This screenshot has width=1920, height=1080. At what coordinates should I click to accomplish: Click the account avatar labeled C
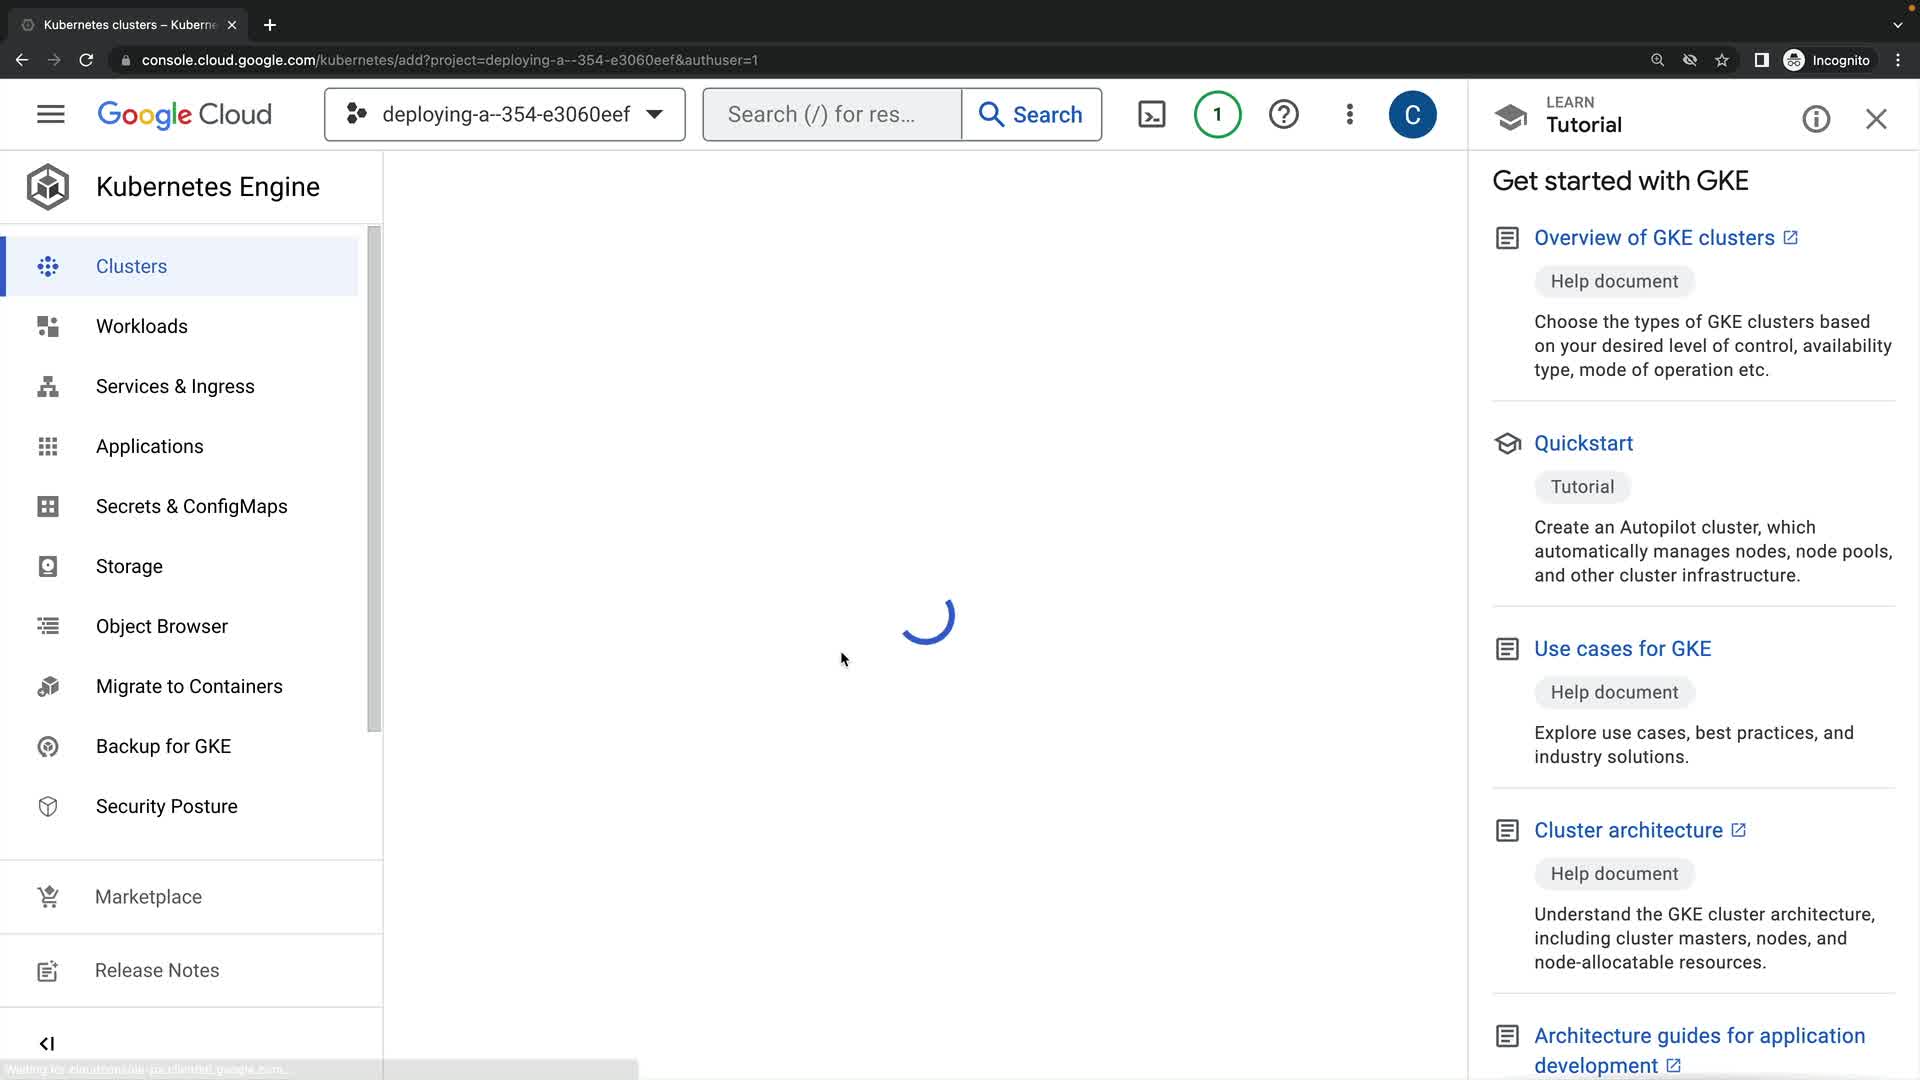pyautogui.click(x=1412, y=114)
